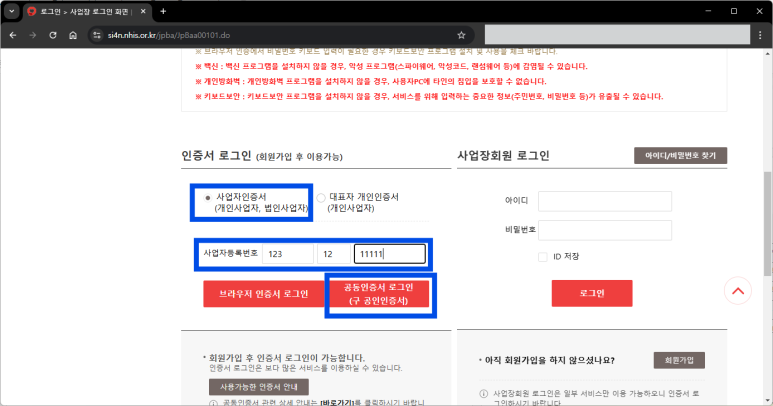Click the 회원가입 후 인증서 로그인이 가능합니다 text
Image resolution: width=773 pixels, height=406 pixels.
click(287, 358)
